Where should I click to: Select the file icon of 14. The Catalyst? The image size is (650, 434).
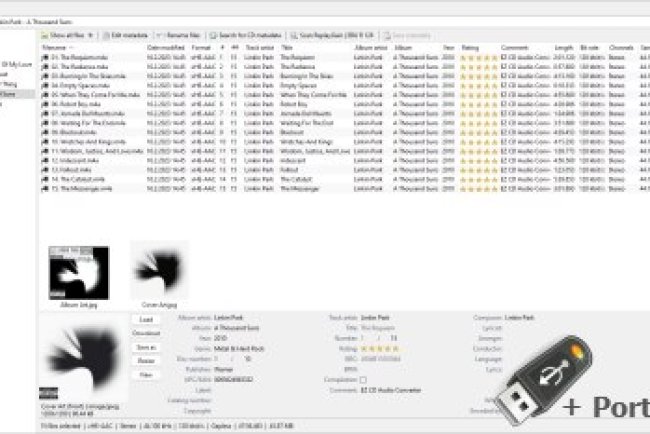coord(45,179)
